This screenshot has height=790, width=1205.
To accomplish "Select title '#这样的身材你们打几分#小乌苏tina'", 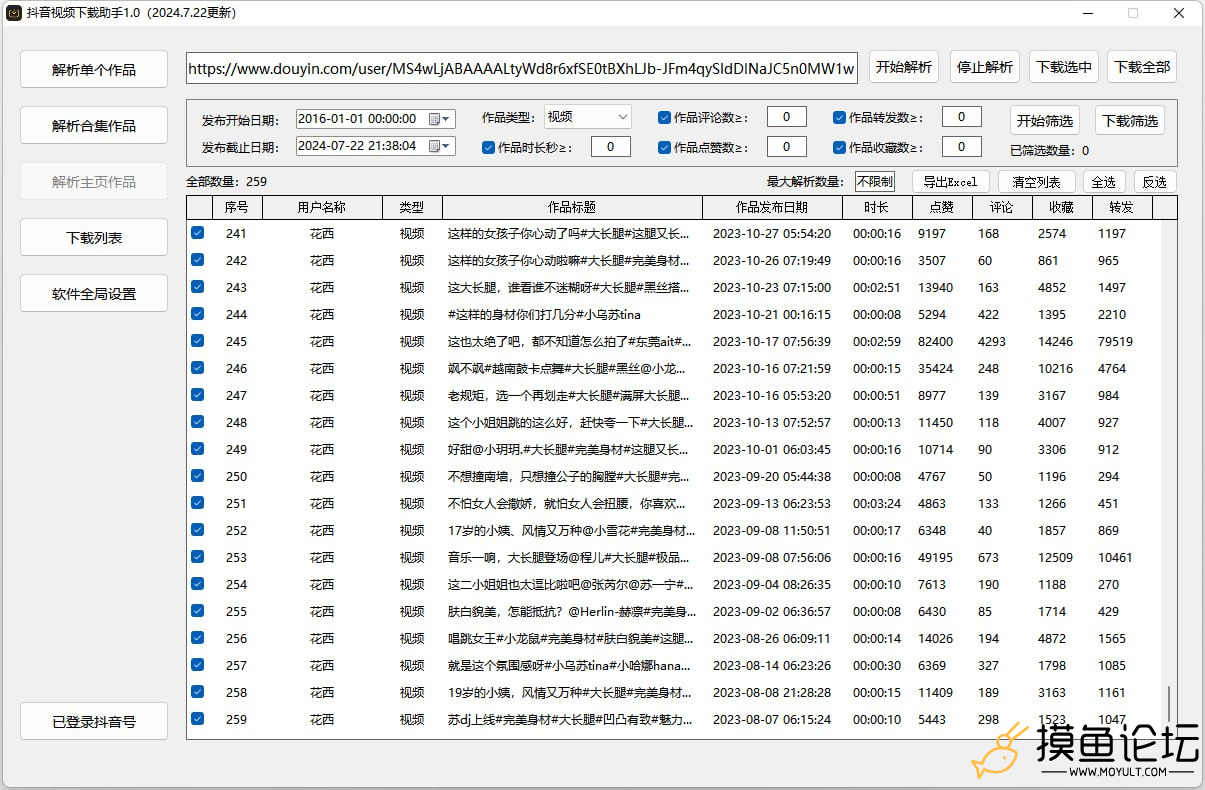I will (x=545, y=314).
